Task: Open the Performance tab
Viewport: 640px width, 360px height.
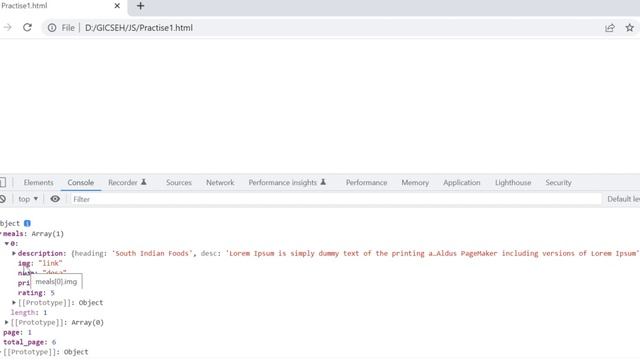Action: [x=367, y=182]
